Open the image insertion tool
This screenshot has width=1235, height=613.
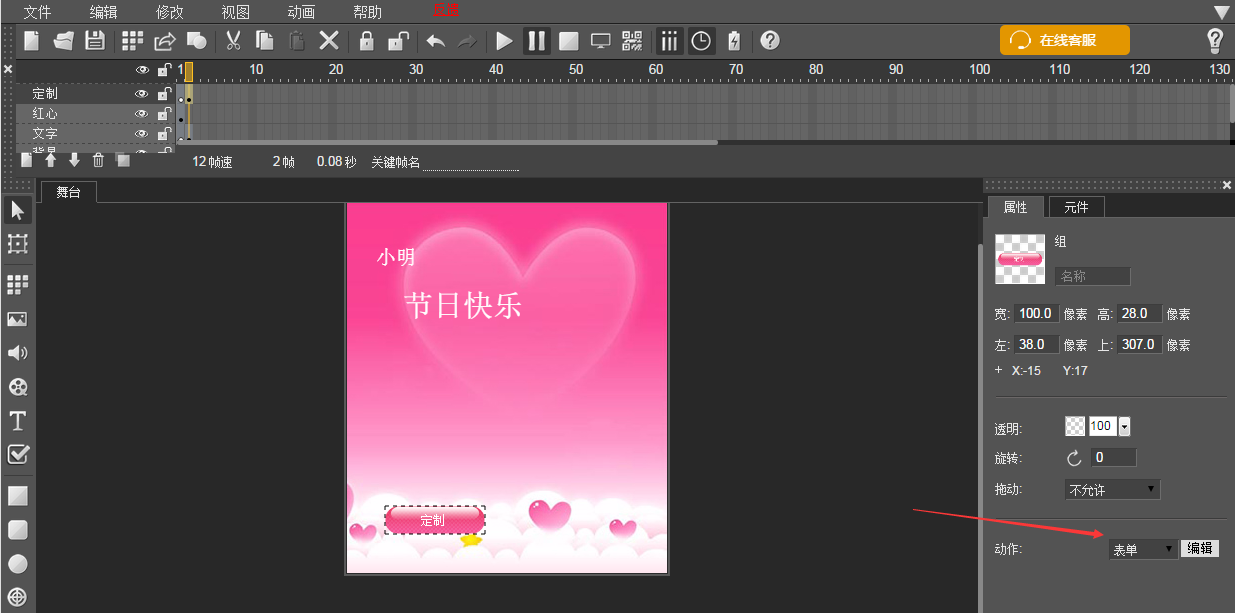pyautogui.click(x=17, y=318)
